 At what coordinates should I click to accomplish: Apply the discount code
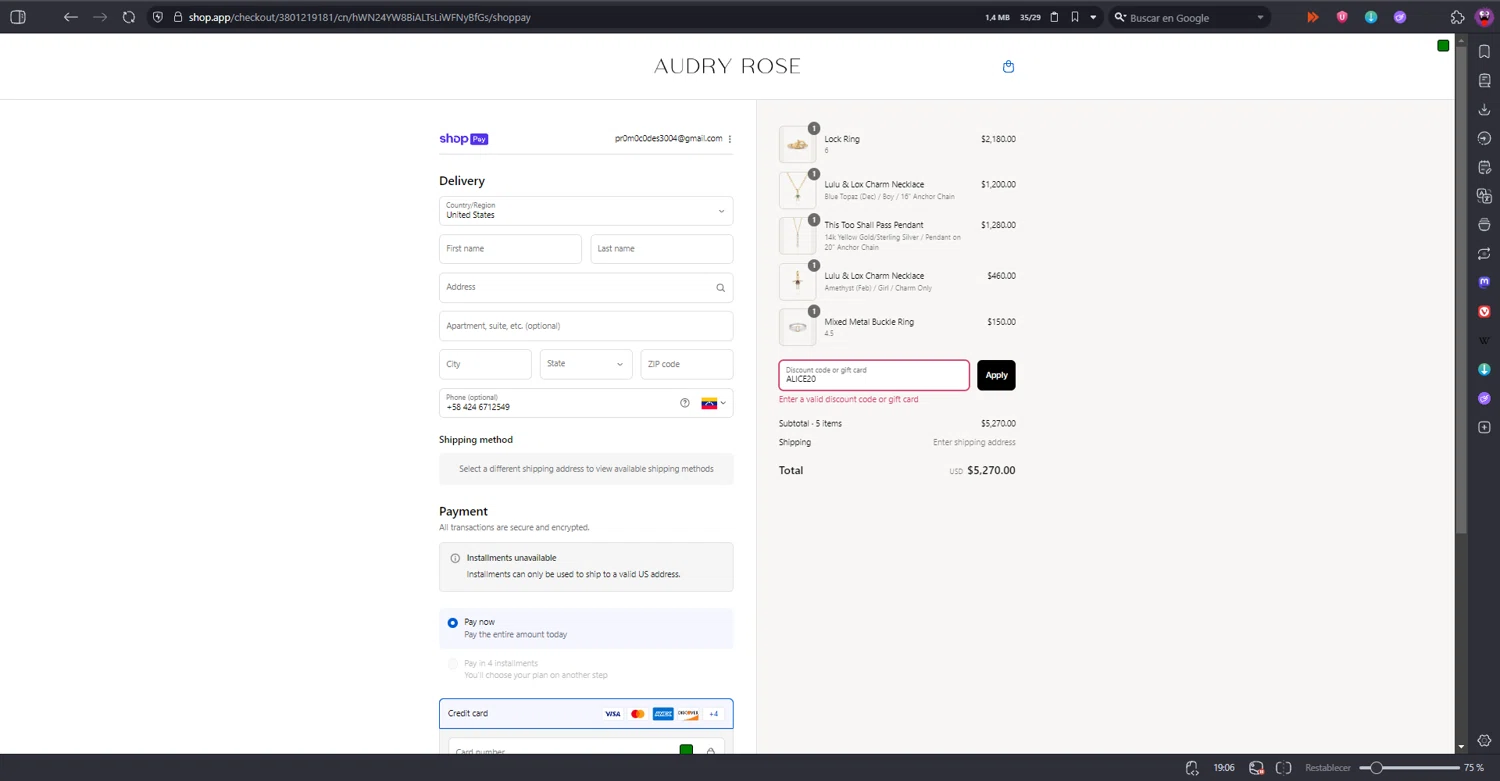(x=996, y=375)
